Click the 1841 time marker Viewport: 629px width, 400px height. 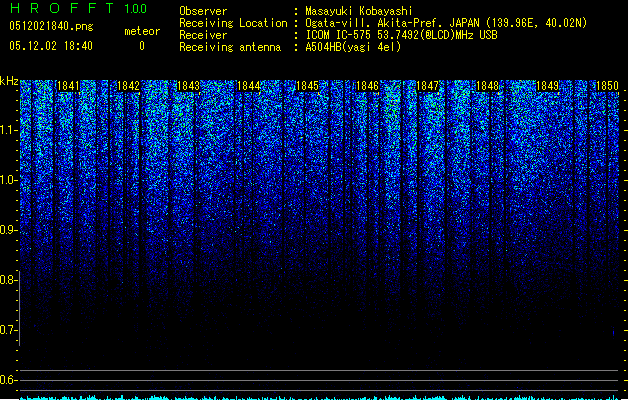(x=68, y=86)
